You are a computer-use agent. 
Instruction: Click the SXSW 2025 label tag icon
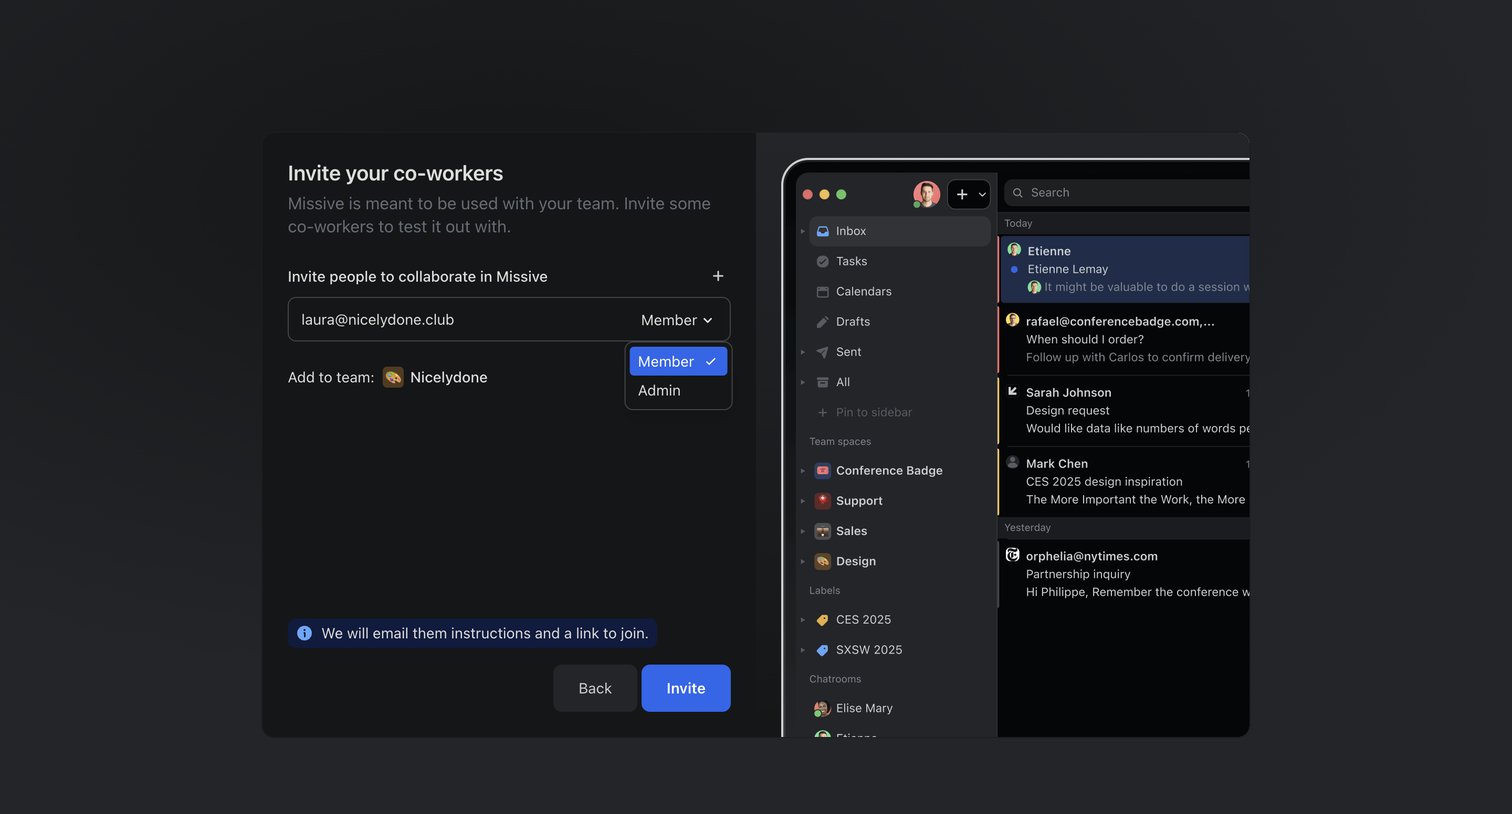point(822,650)
